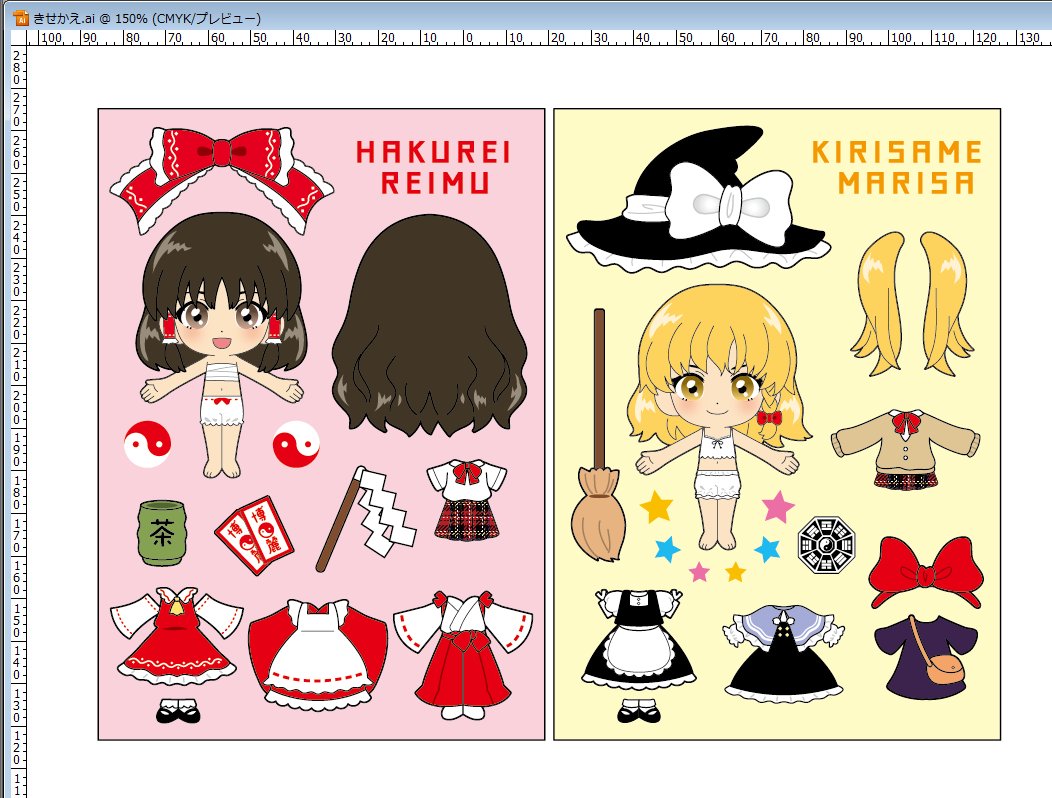
Task: Click the green tea cup with 茶 kanji
Action: pos(162,533)
